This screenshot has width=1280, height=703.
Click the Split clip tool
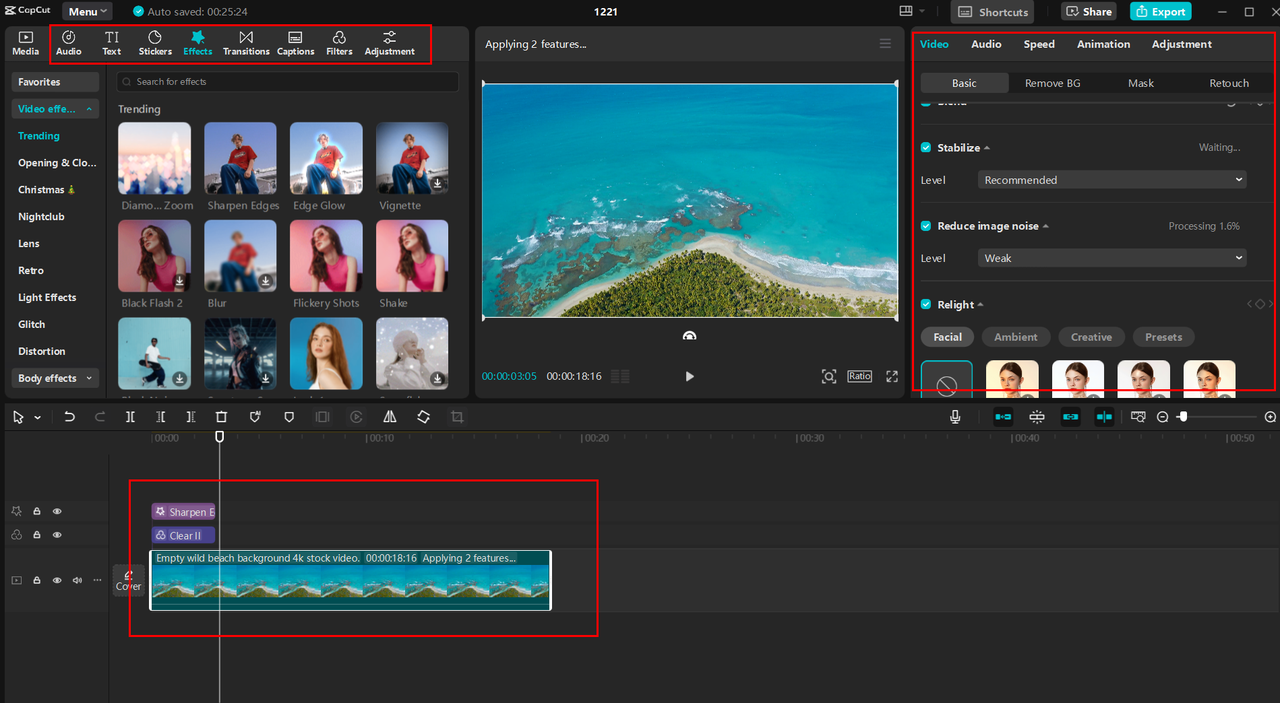pos(130,417)
